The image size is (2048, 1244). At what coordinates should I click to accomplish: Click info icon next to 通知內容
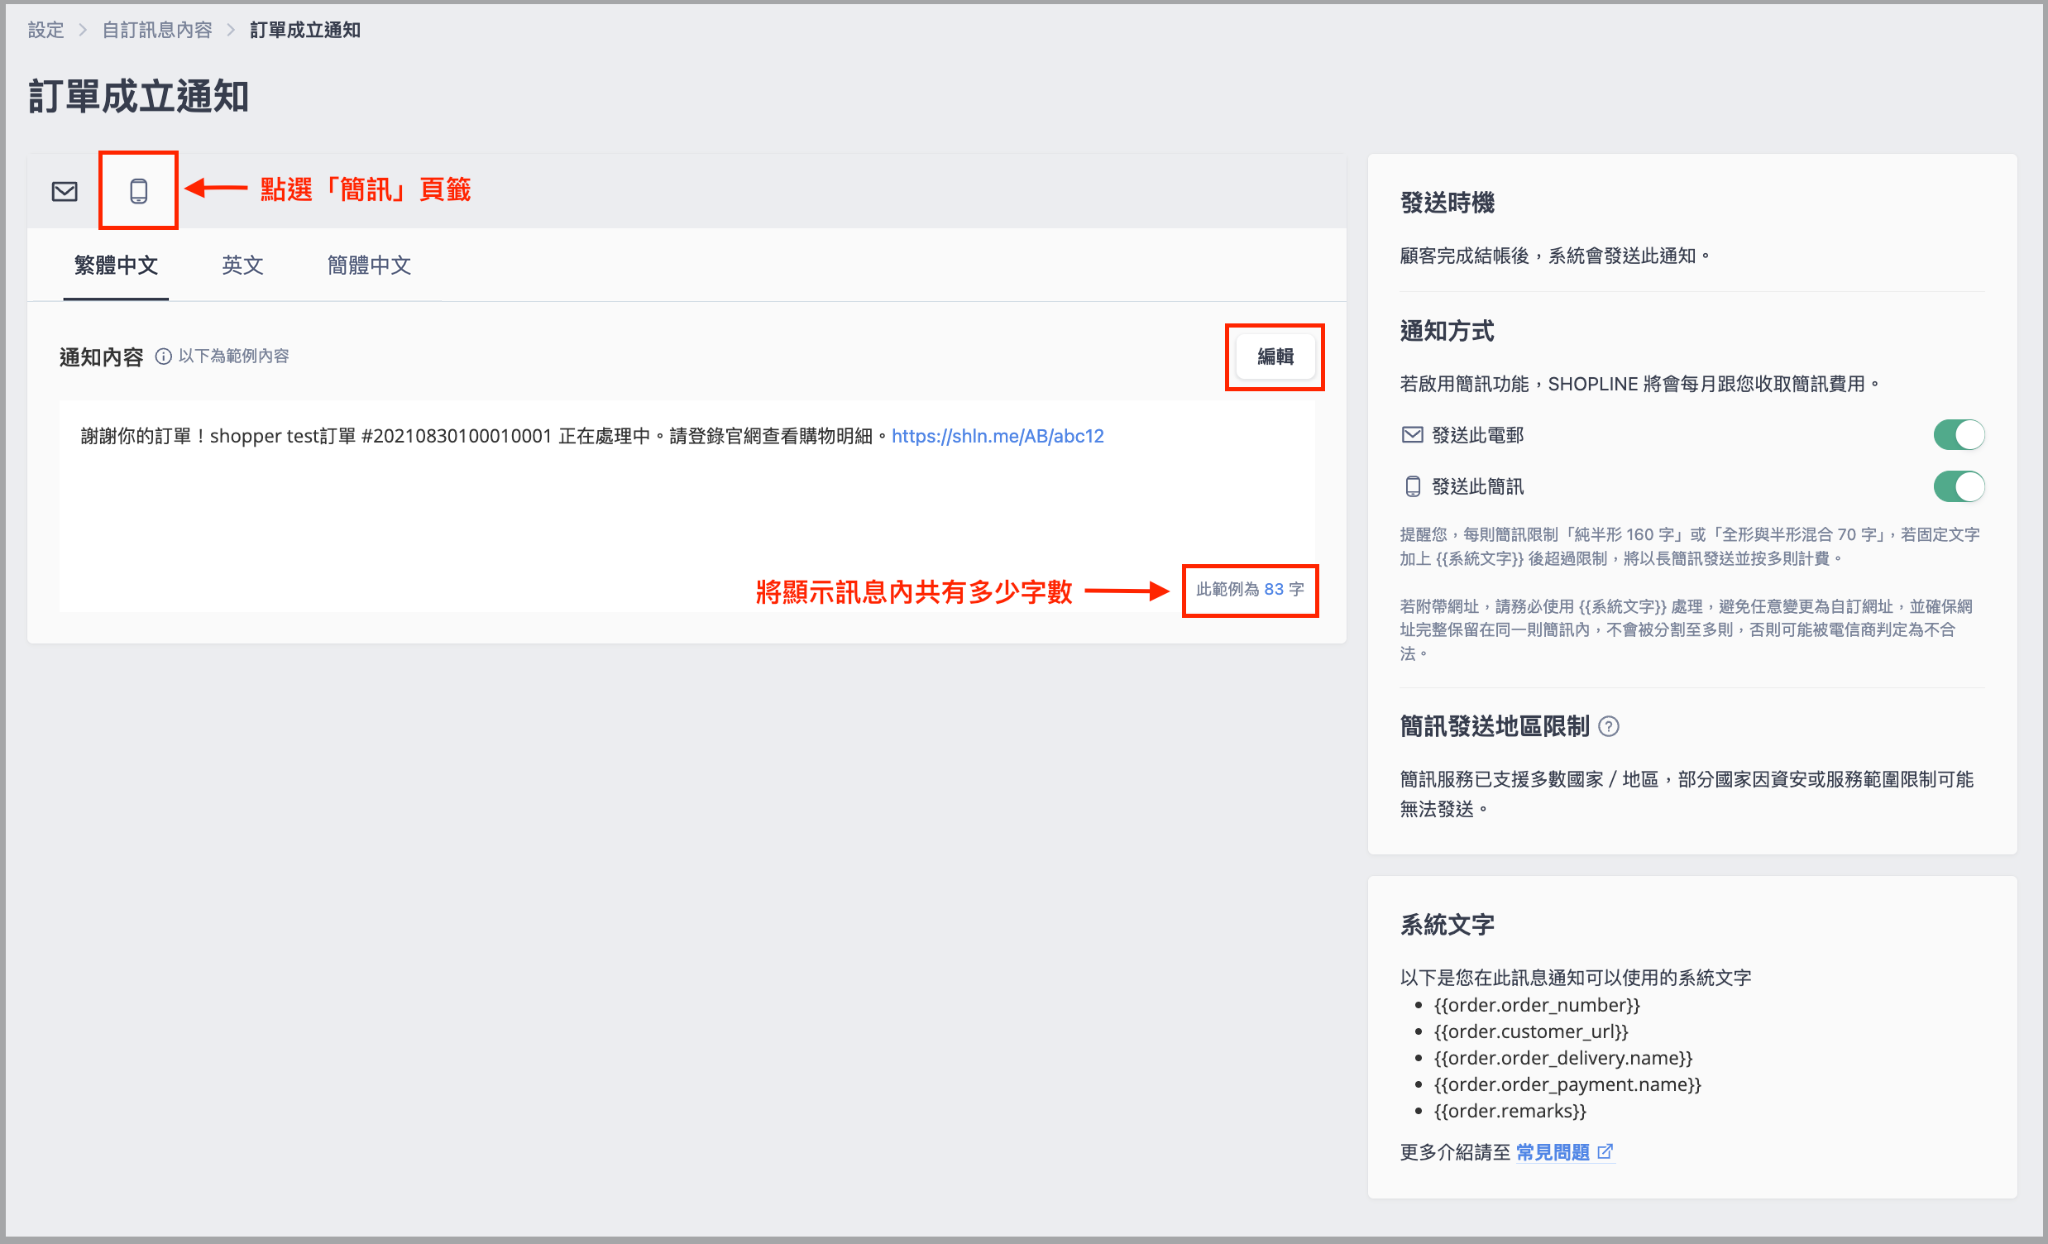point(163,356)
